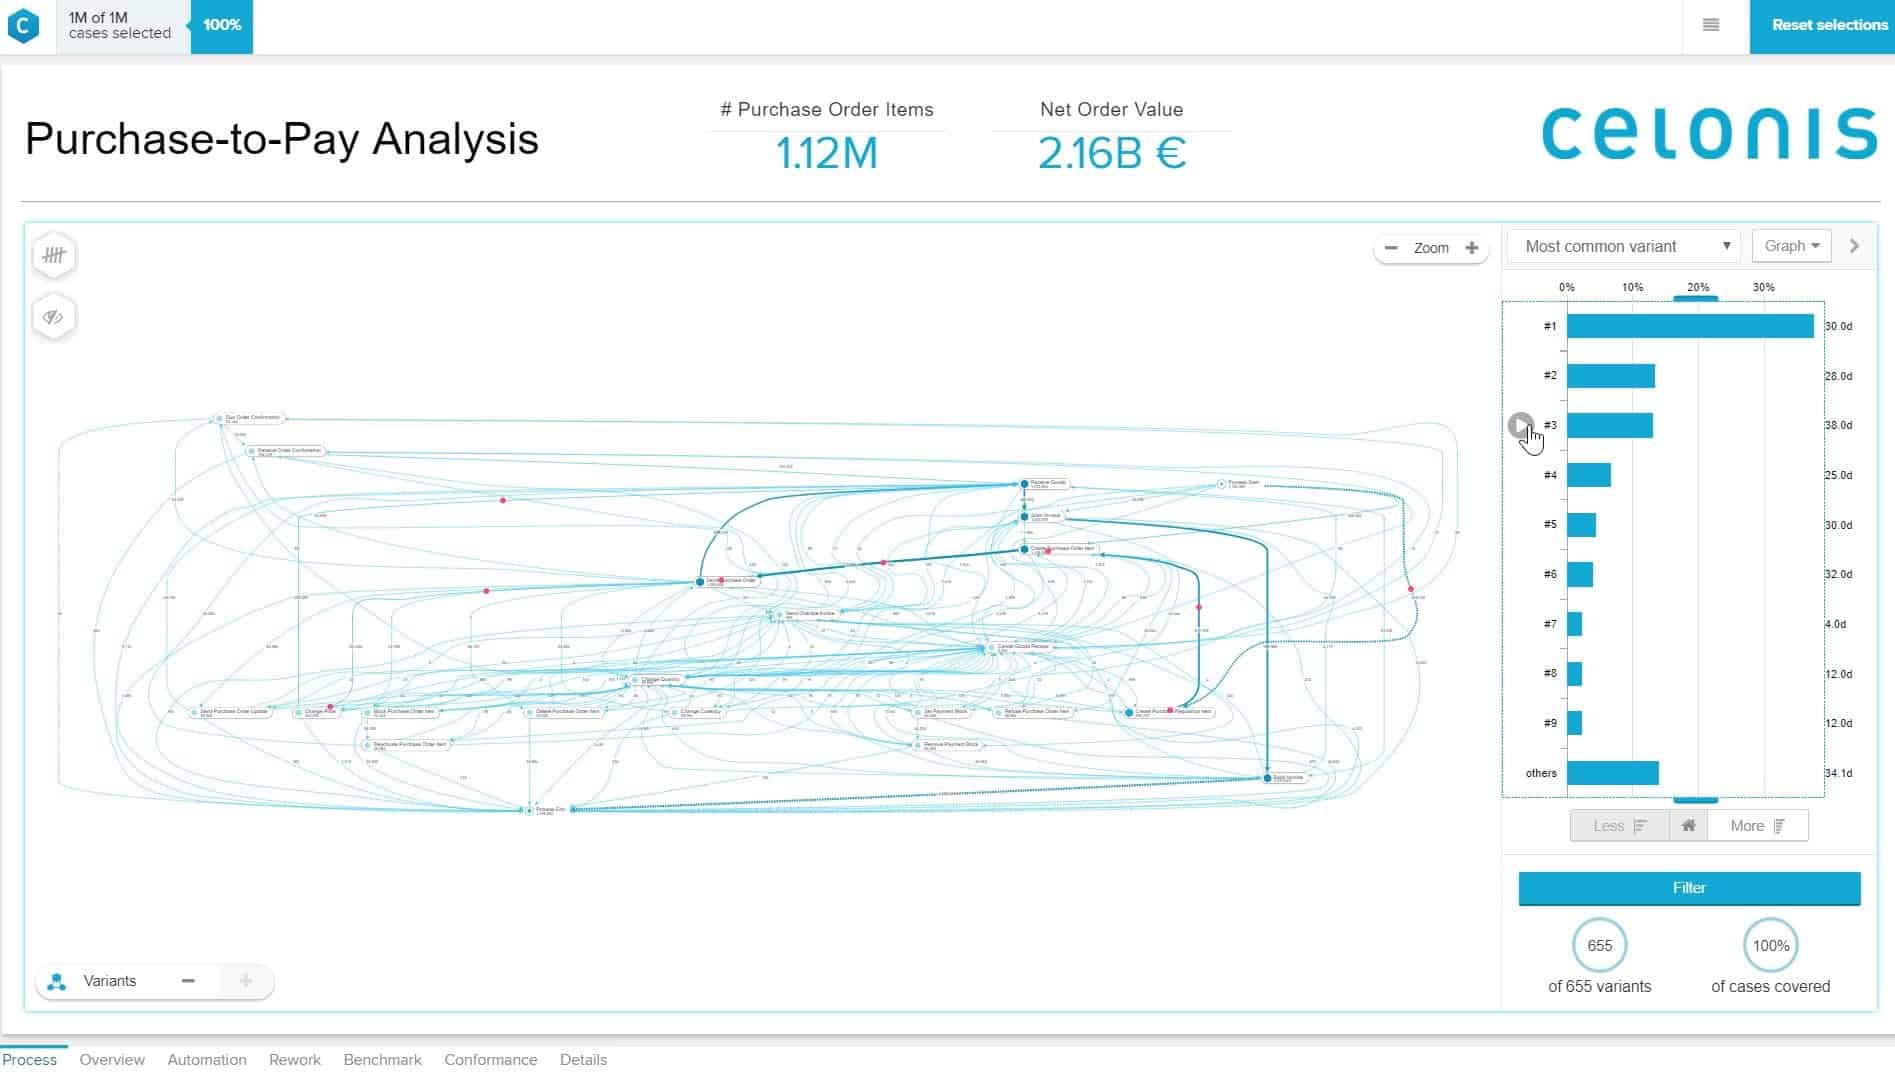Viewport: 1895px width, 1076px height.
Task: Click the 100% cases selected badge
Action: [222, 26]
